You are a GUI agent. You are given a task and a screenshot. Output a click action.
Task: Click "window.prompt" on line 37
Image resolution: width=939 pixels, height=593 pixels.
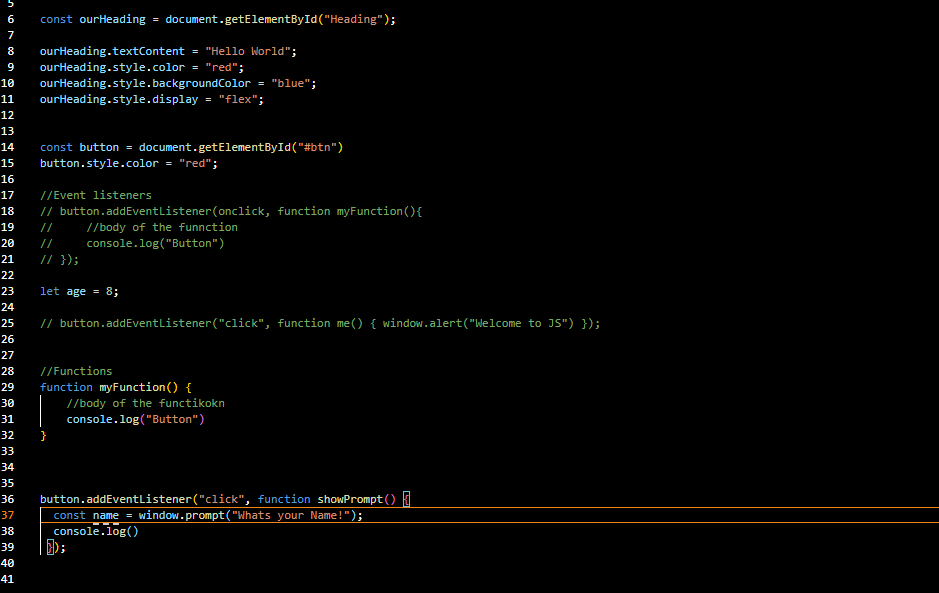click(181, 516)
